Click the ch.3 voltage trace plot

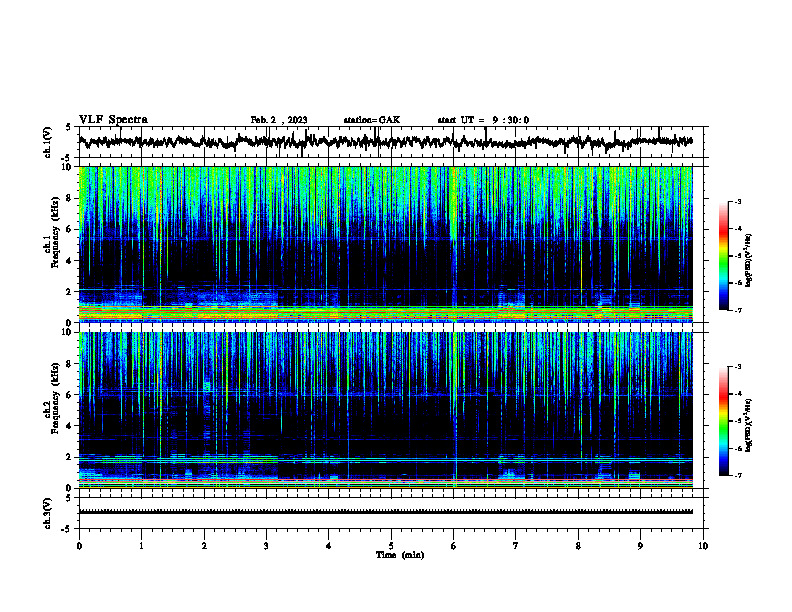(385, 512)
